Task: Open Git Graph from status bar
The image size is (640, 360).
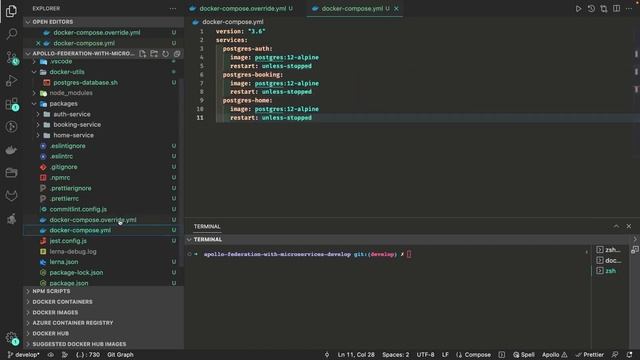Action: coord(120,355)
